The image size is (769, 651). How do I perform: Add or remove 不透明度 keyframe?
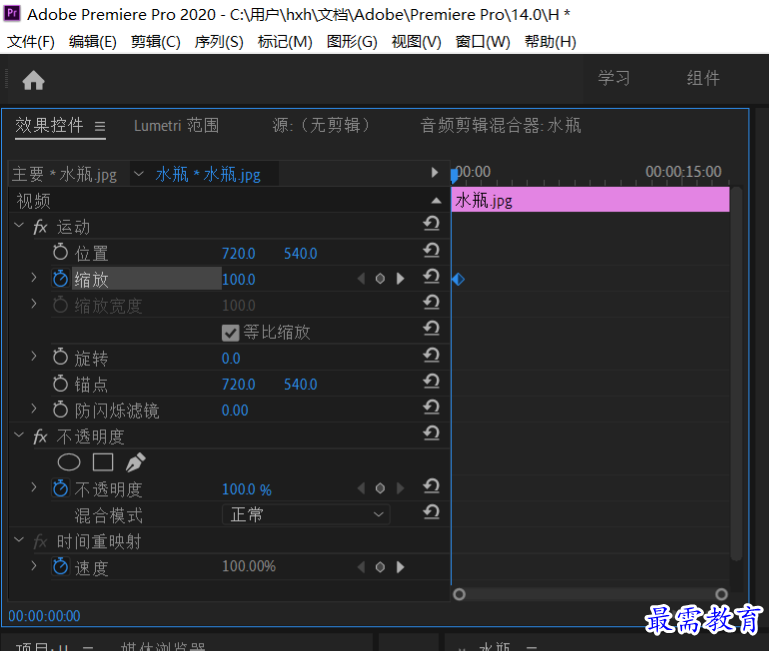[x=380, y=489]
